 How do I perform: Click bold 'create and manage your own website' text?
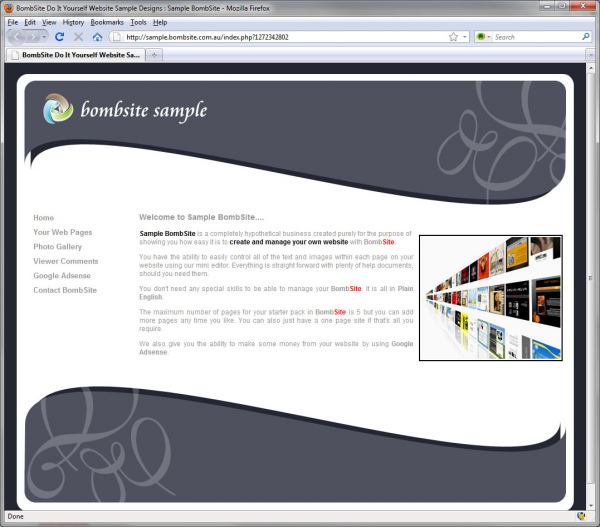coord(289,242)
